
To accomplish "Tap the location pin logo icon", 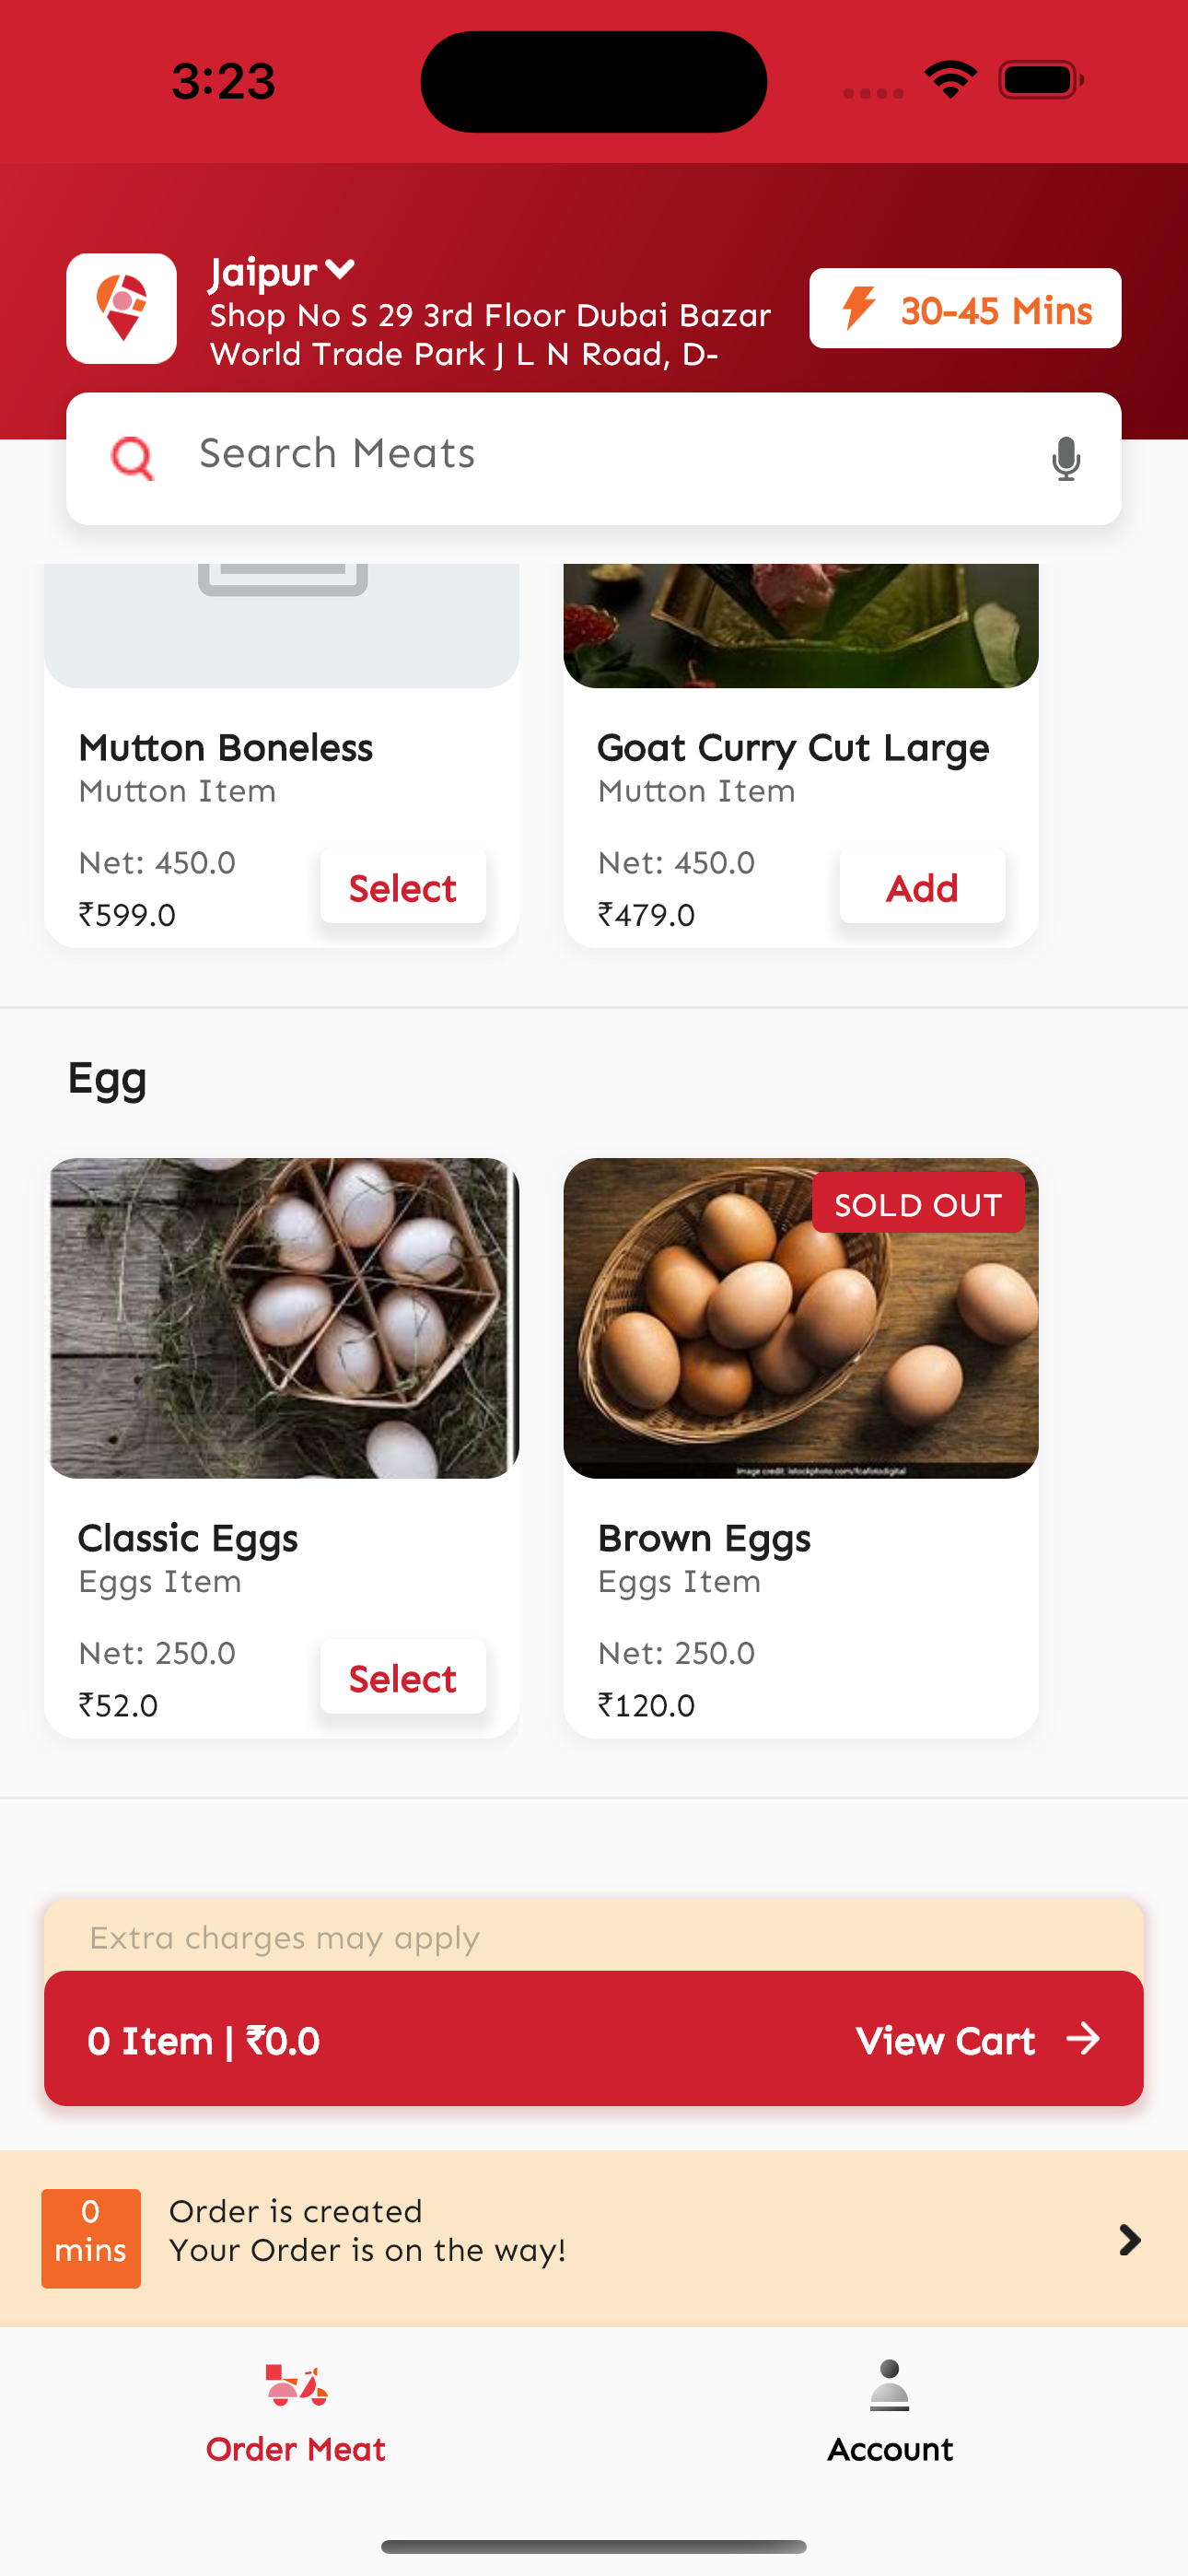I will tap(121, 308).
